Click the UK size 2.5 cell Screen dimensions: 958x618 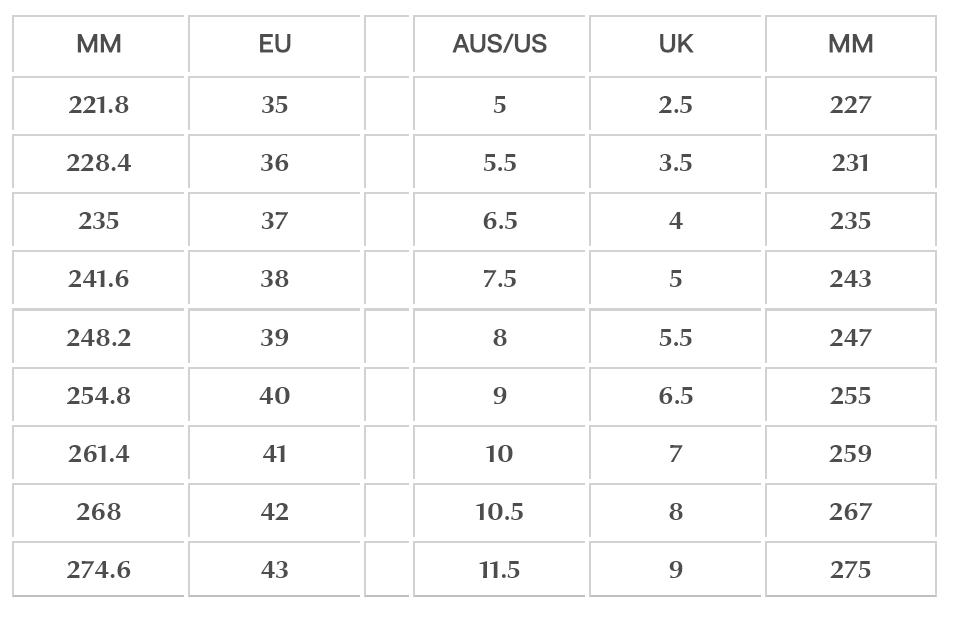(x=675, y=105)
